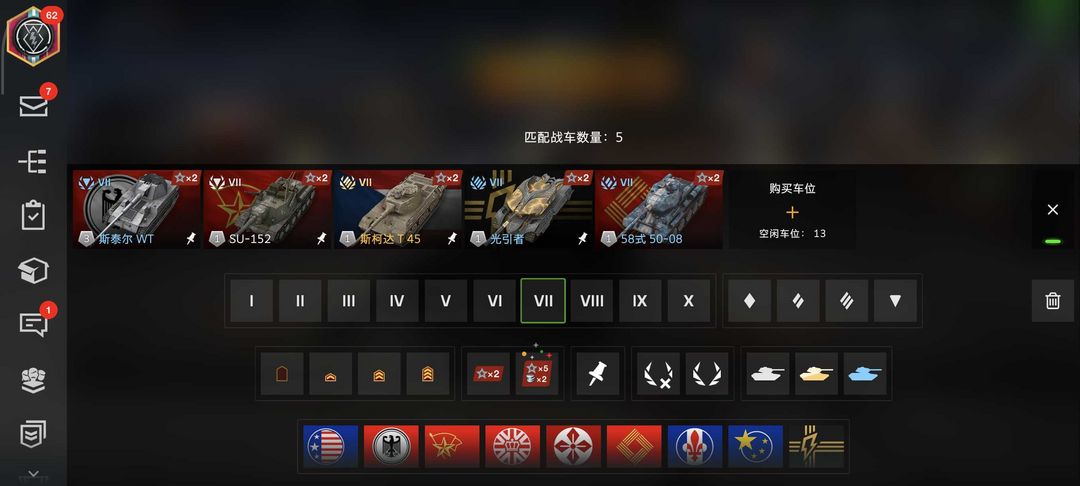
Task: Open the tech tree sidebar item
Action: coord(33,161)
